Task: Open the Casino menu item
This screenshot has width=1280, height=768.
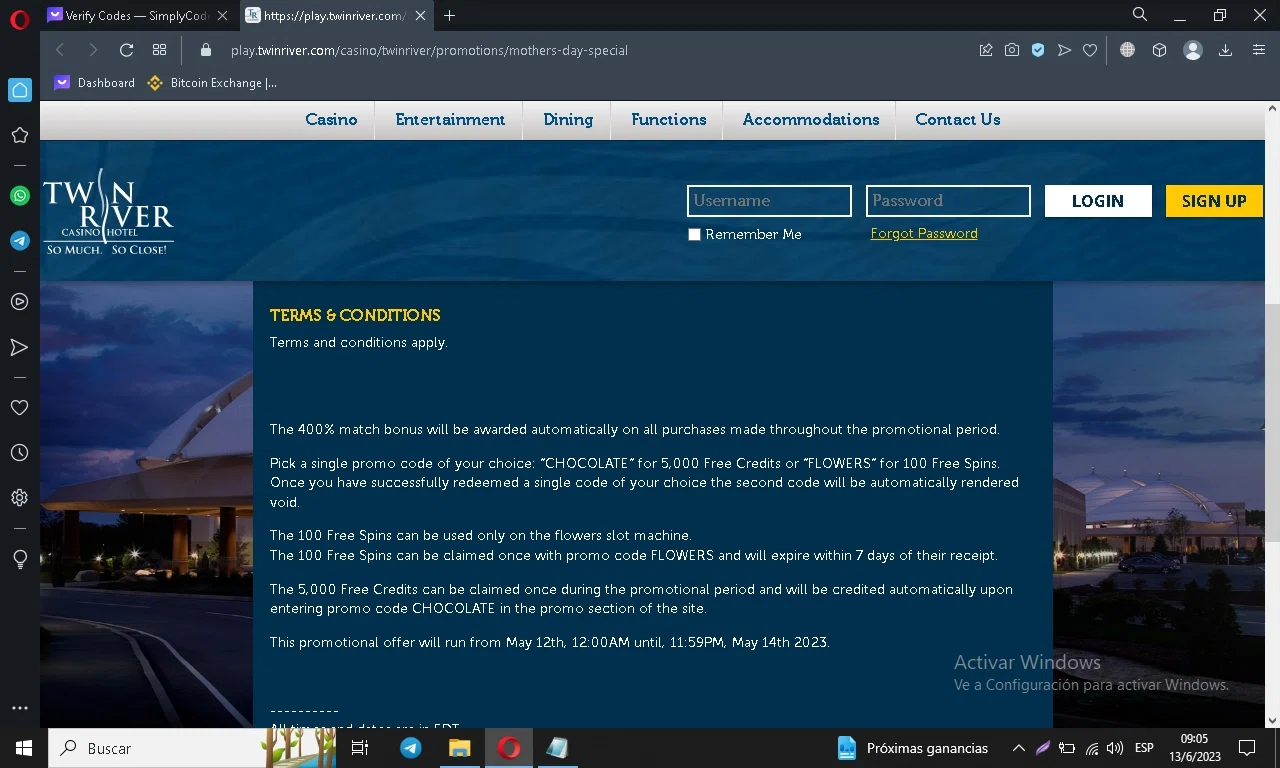Action: [331, 119]
